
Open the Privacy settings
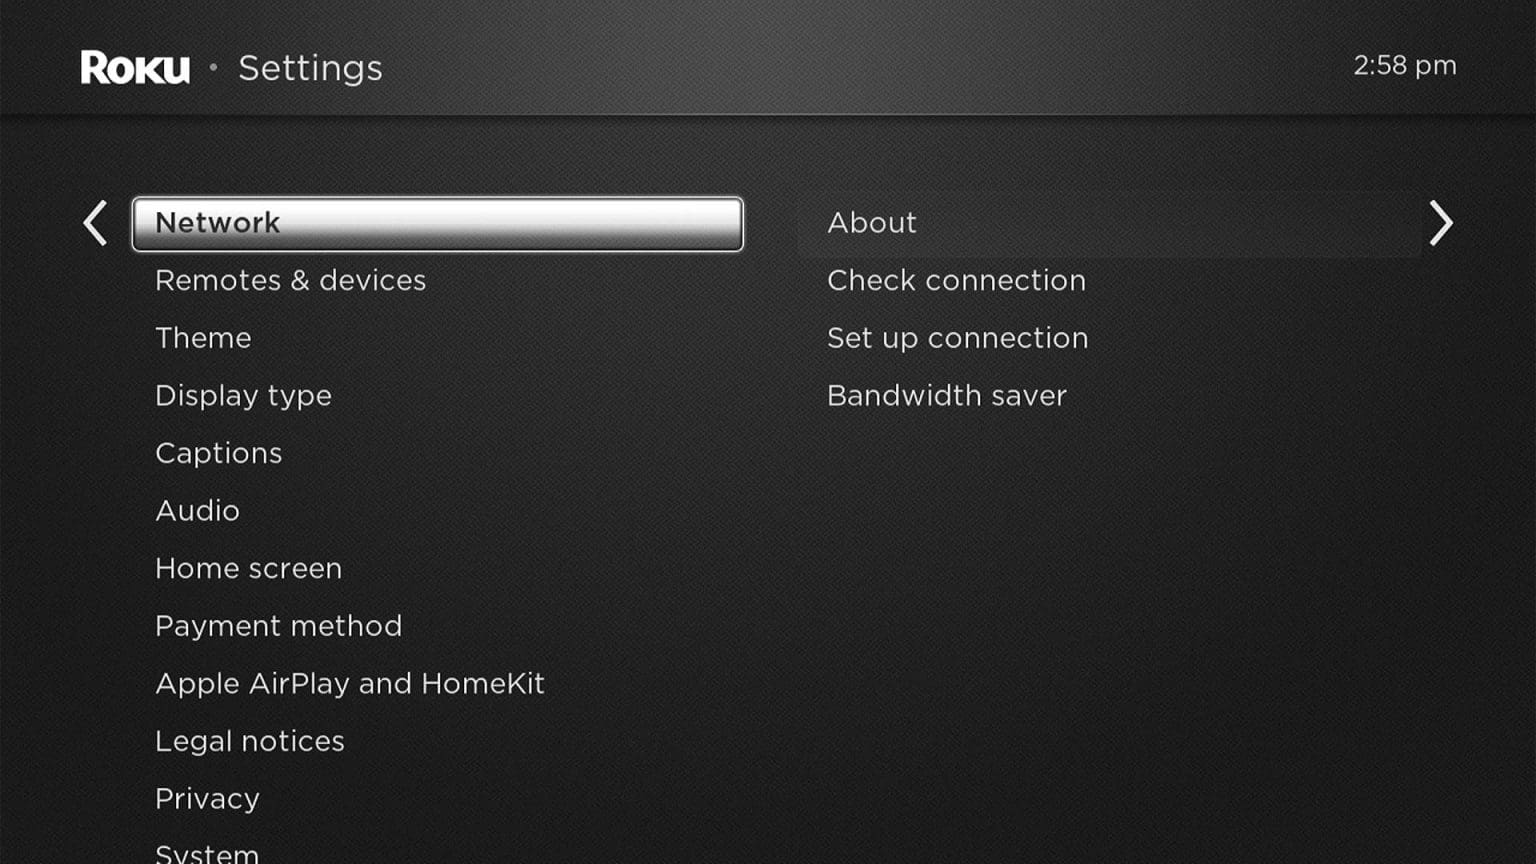coord(207,798)
